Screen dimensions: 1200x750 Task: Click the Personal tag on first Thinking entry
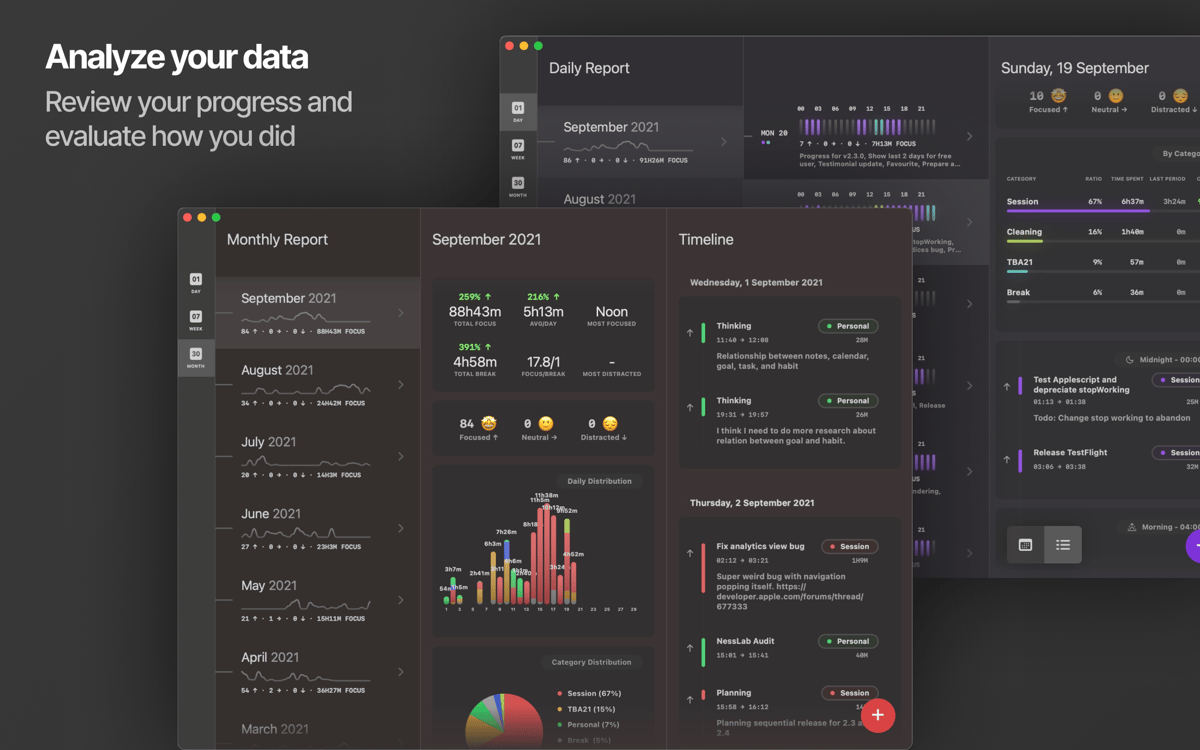pyautogui.click(x=848, y=326)
